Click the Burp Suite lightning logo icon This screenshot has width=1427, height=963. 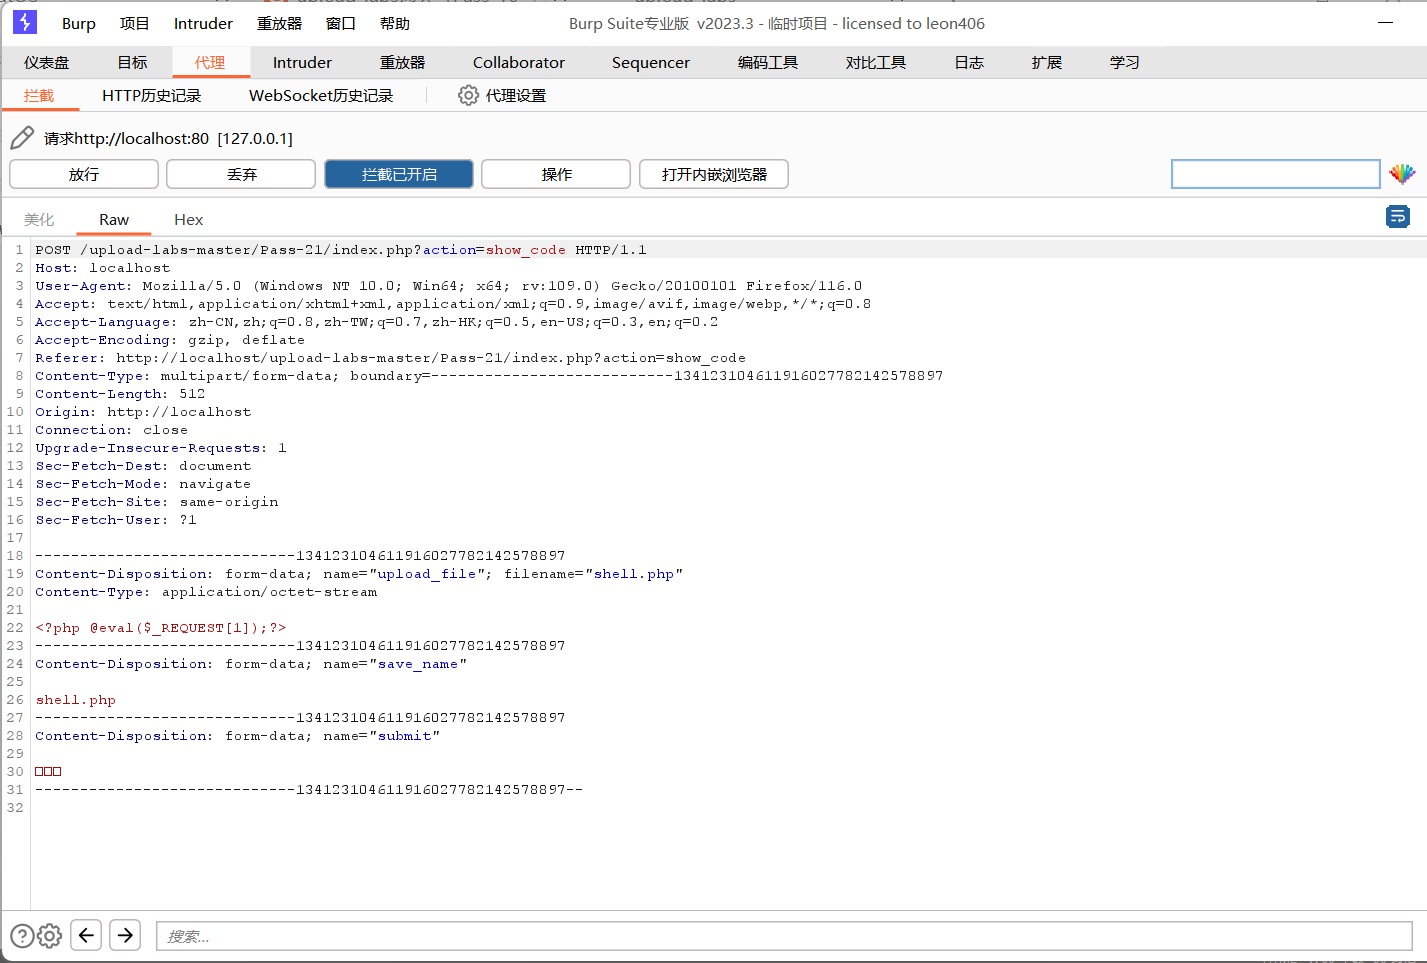(25, 22)
